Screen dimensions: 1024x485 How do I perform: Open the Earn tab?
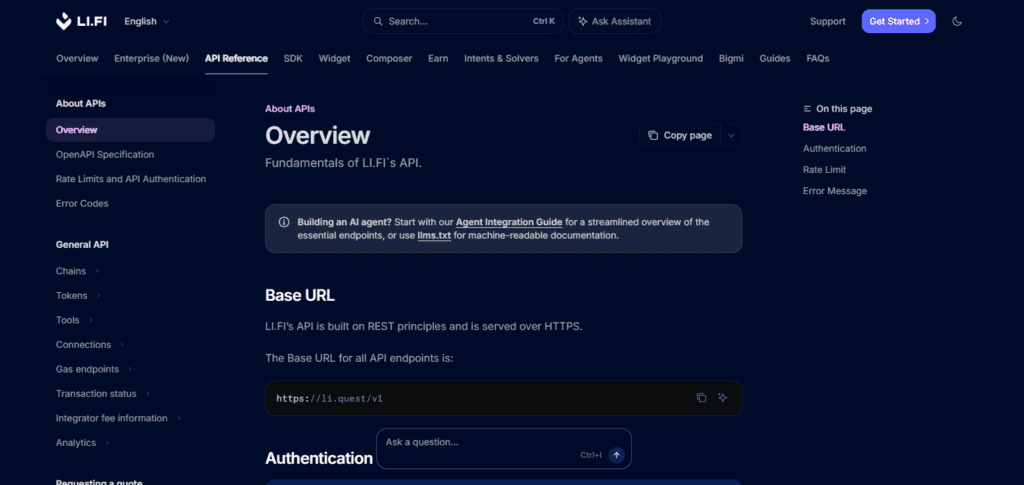[438, 58]
